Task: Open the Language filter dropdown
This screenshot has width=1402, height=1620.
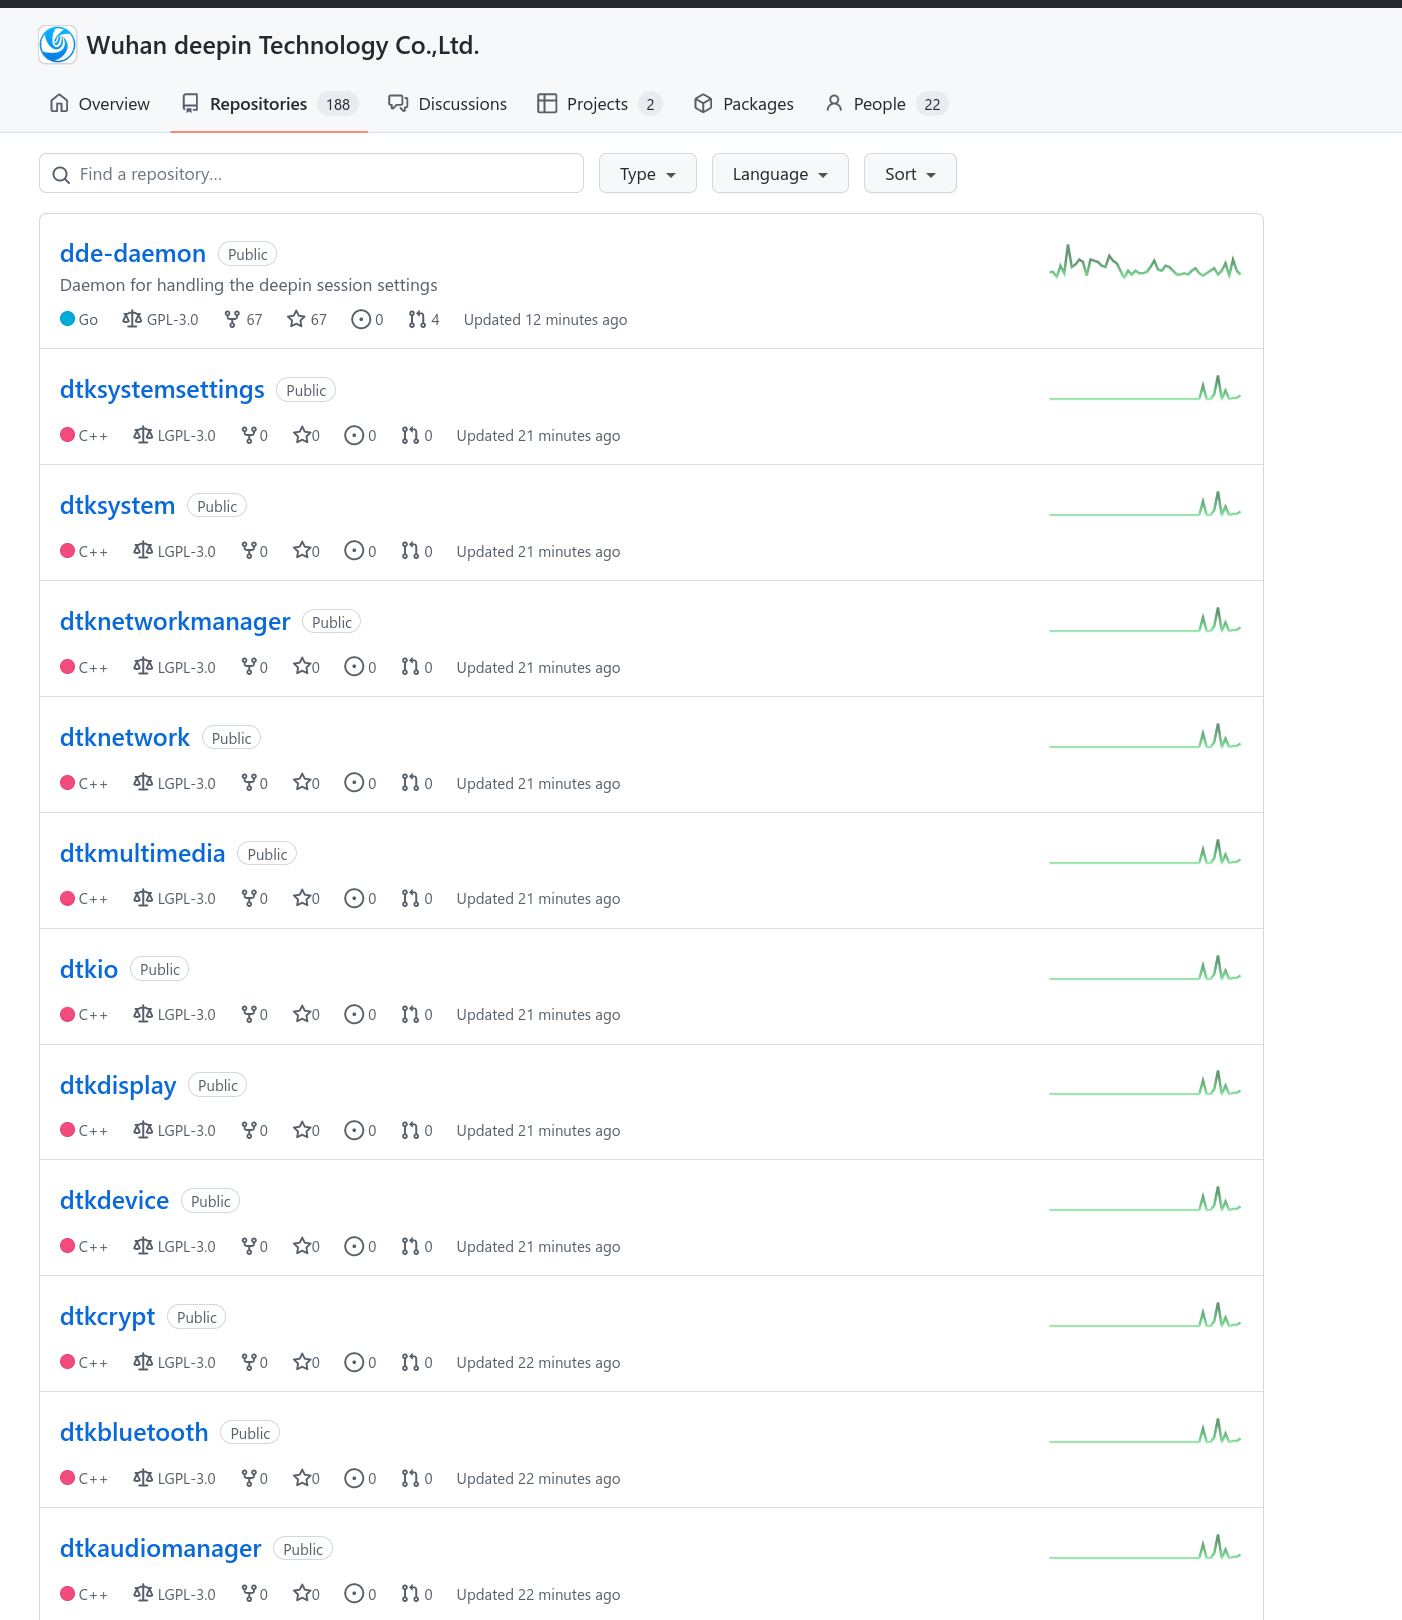Action: point(780,173)
